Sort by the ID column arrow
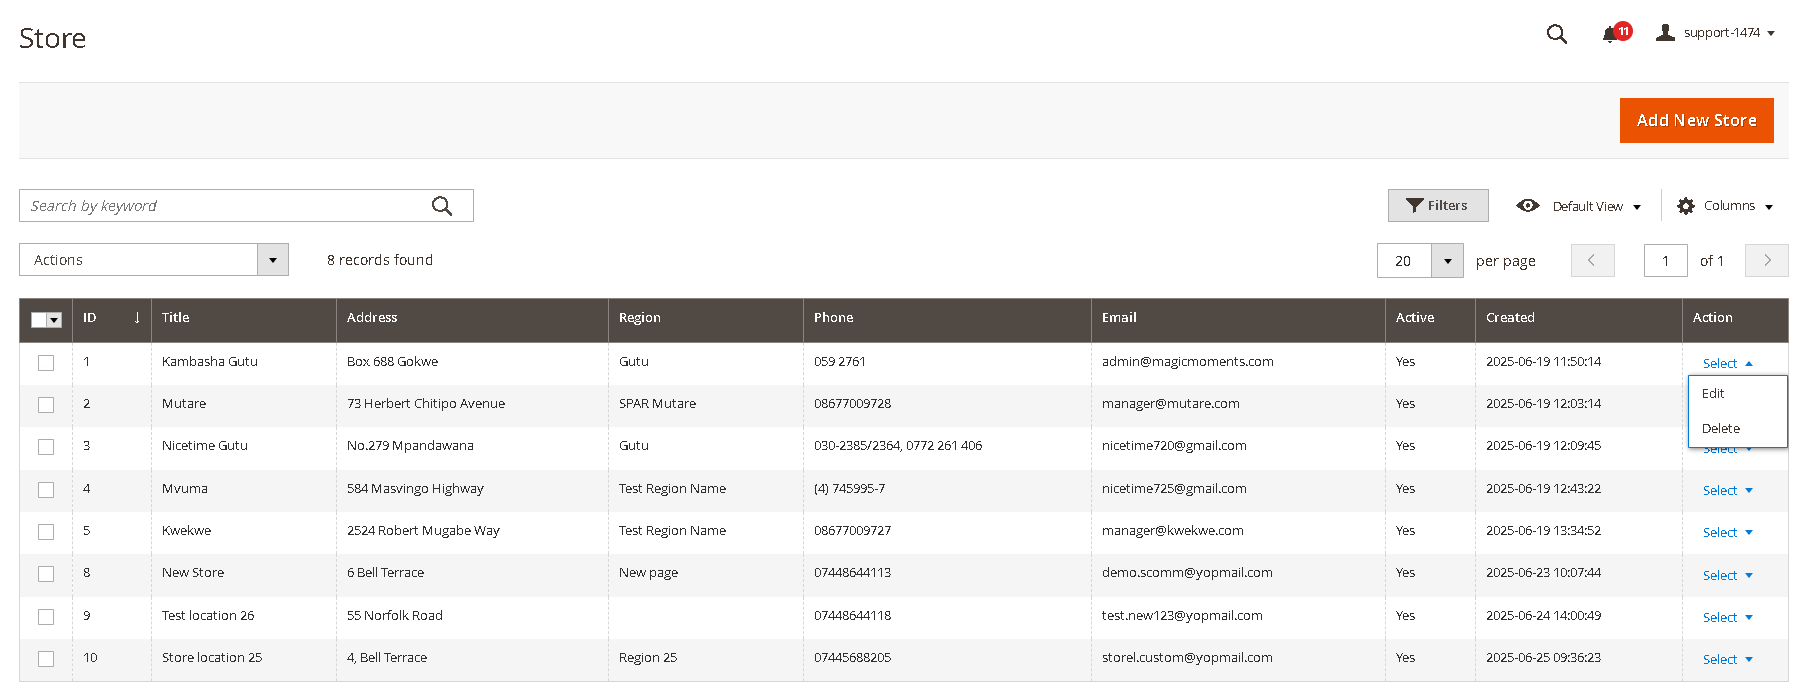Screen dimensions: 1802x698 coord(137,318)
